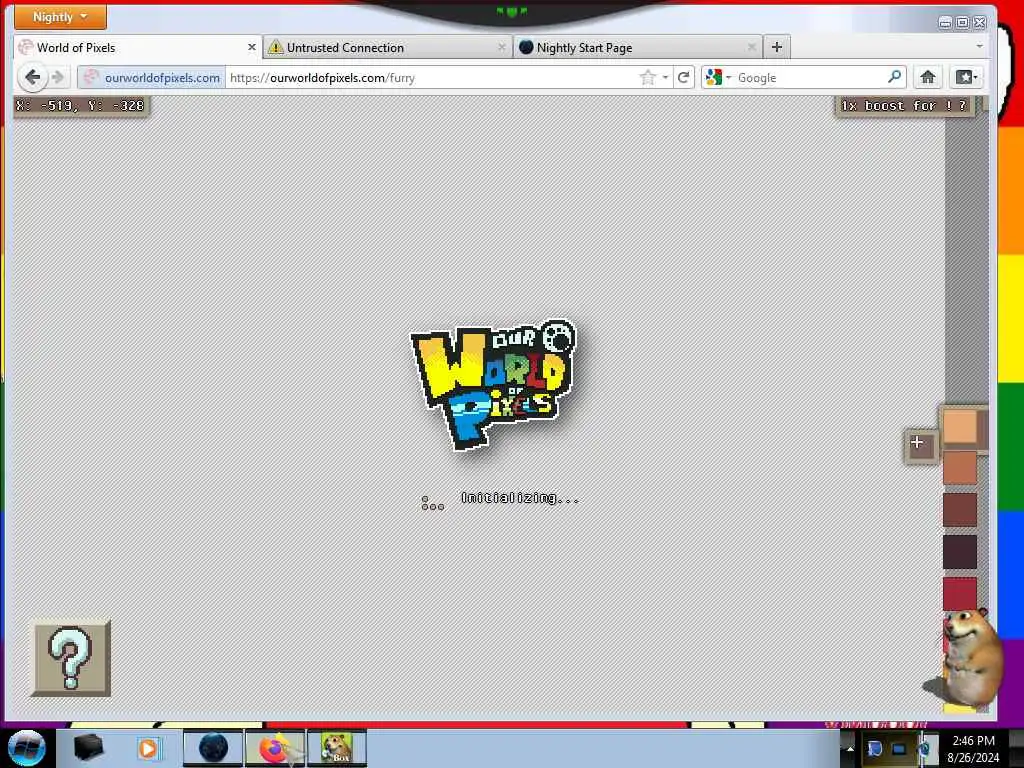
Task: Click the ourworldofpixels.com site identity button
Action: click(152, 78)
